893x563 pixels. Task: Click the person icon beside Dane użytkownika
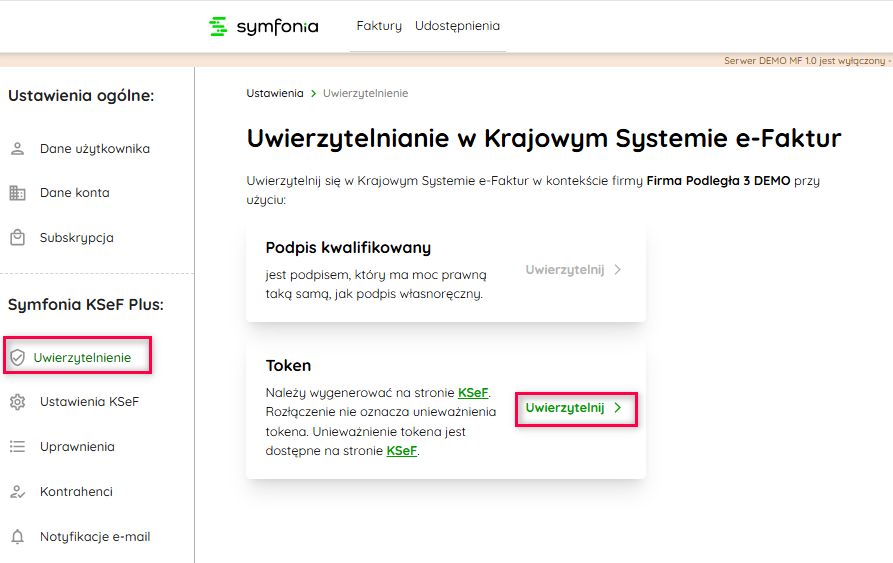[x=17, y=149]
